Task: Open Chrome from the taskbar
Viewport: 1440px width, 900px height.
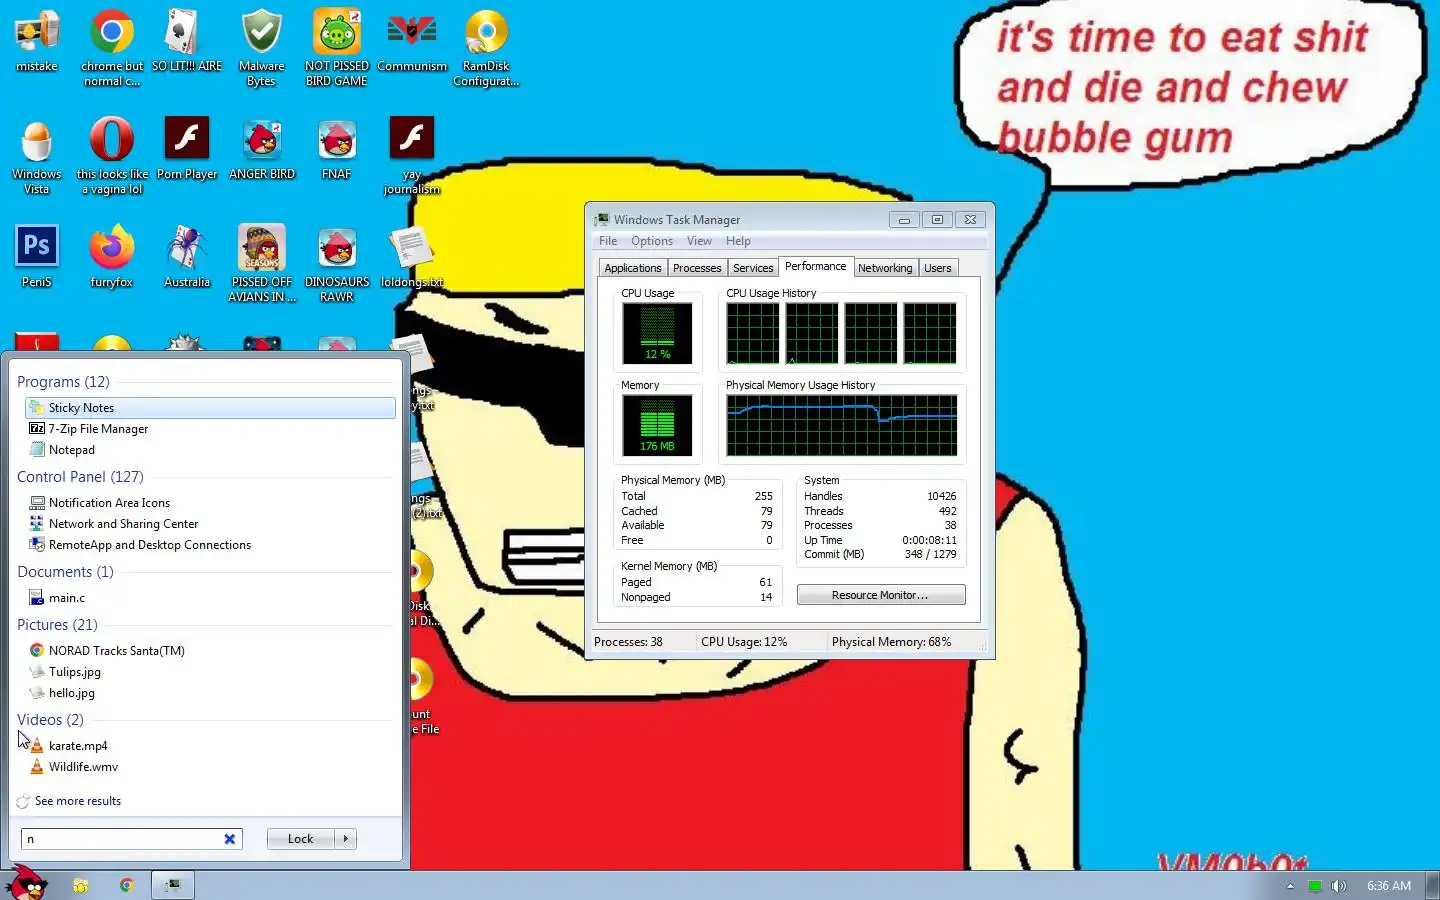Action: [127, 885]
